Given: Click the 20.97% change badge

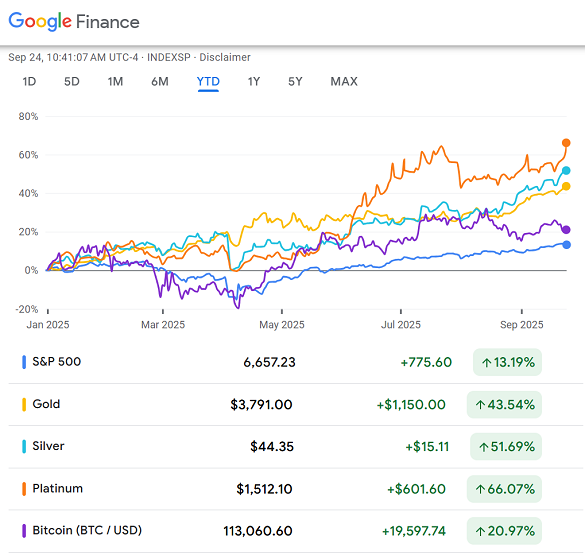Looking at the screenshot, I should point(504,531).
